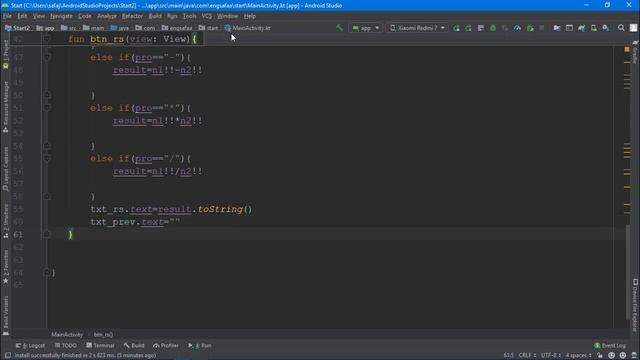Click the UTF-8 encoding selector

[551, 355]
